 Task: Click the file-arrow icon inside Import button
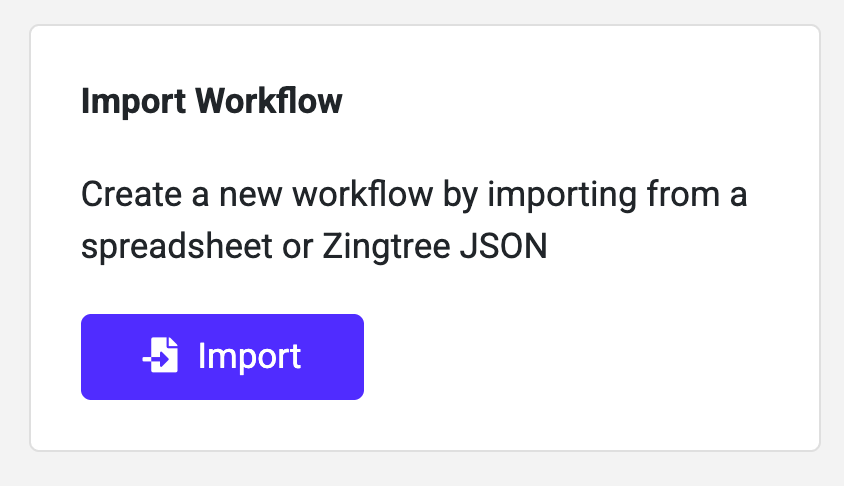coord(161,356)
